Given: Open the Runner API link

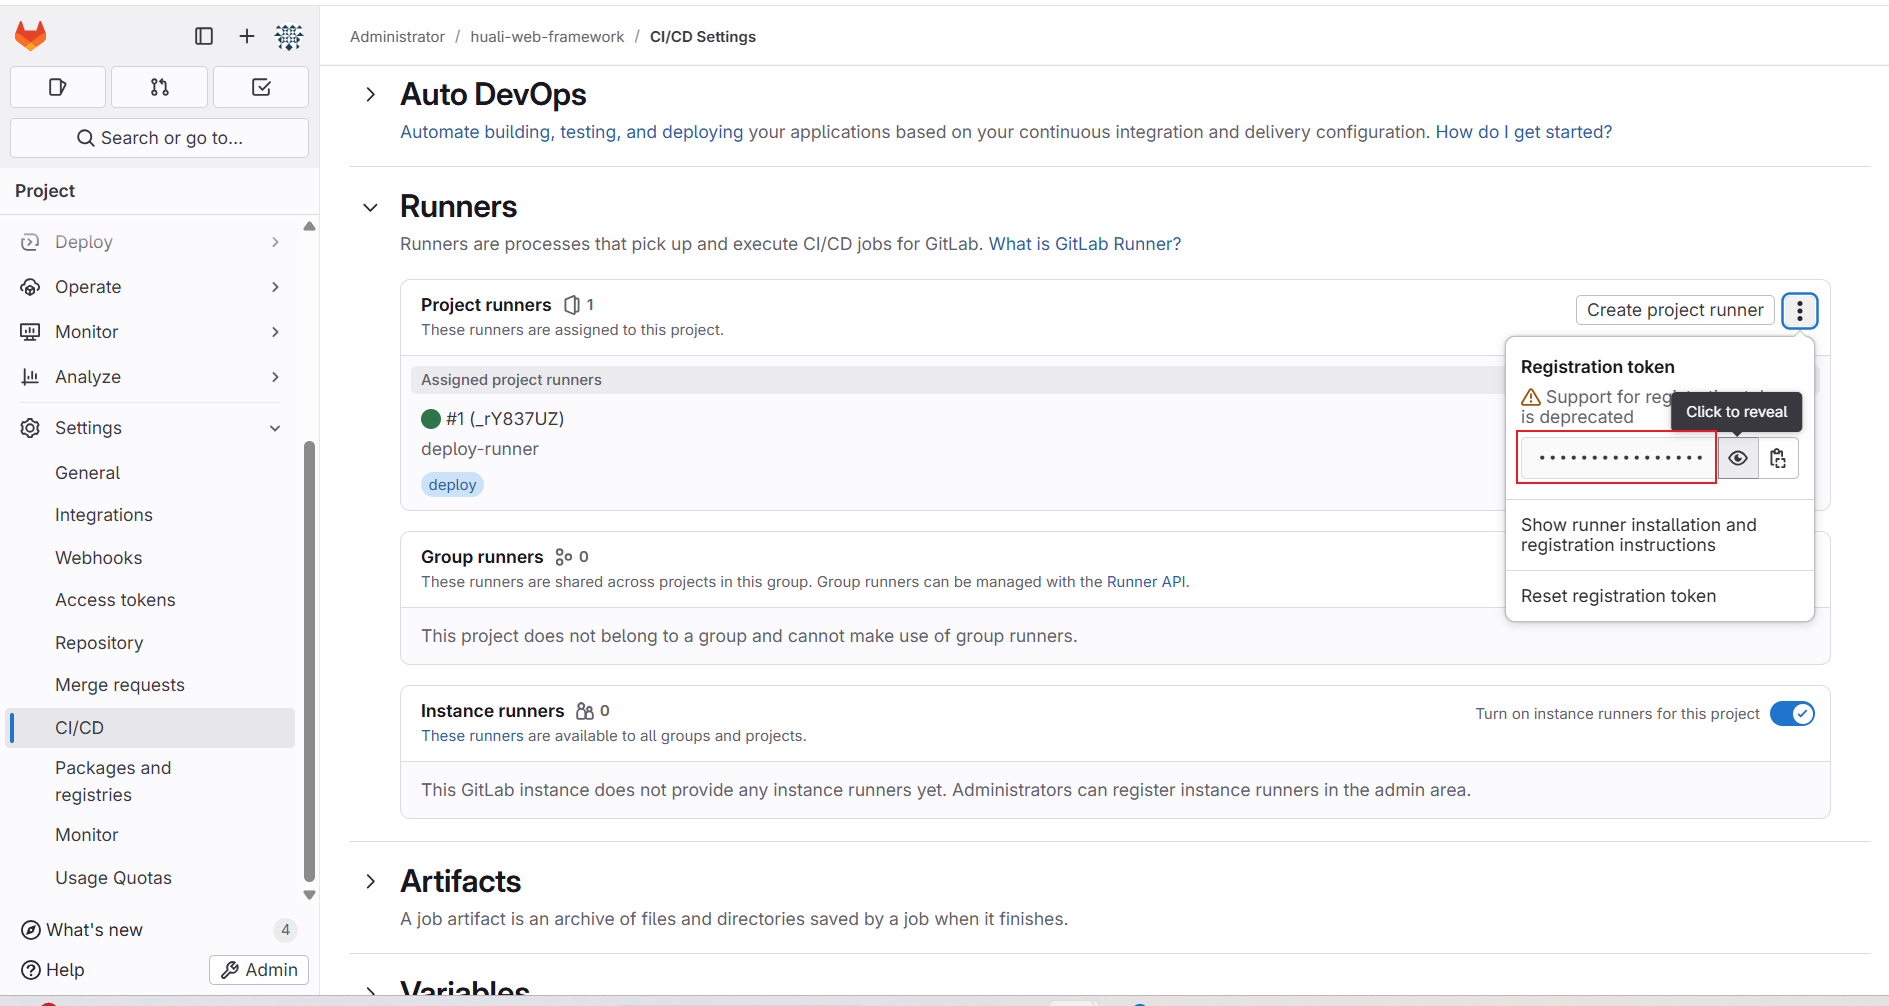Looking at the screenshot, I should coord(1146,582).
